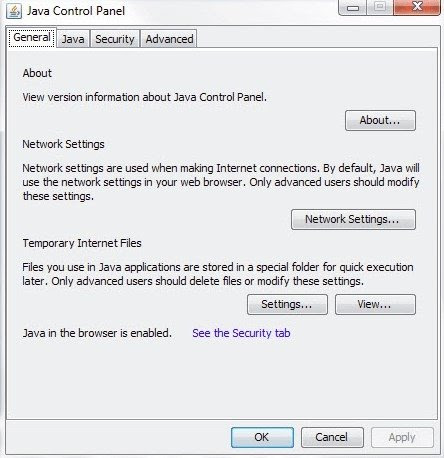Minimize the Java Control Panel window
Image resolution: width=444 pixels, height=458 pixels.
pos(353,7)
